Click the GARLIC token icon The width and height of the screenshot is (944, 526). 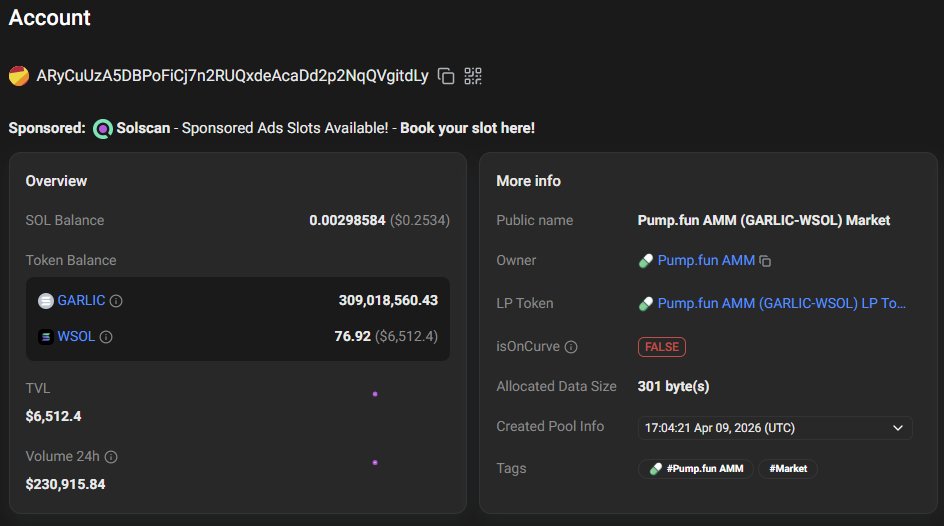tap(46, 300)
